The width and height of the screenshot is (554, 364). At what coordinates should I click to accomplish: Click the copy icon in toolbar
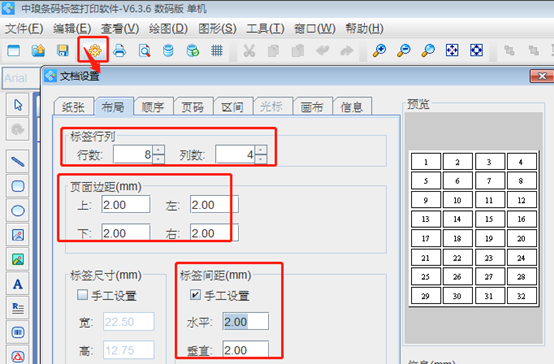click(x=273, y=51)
